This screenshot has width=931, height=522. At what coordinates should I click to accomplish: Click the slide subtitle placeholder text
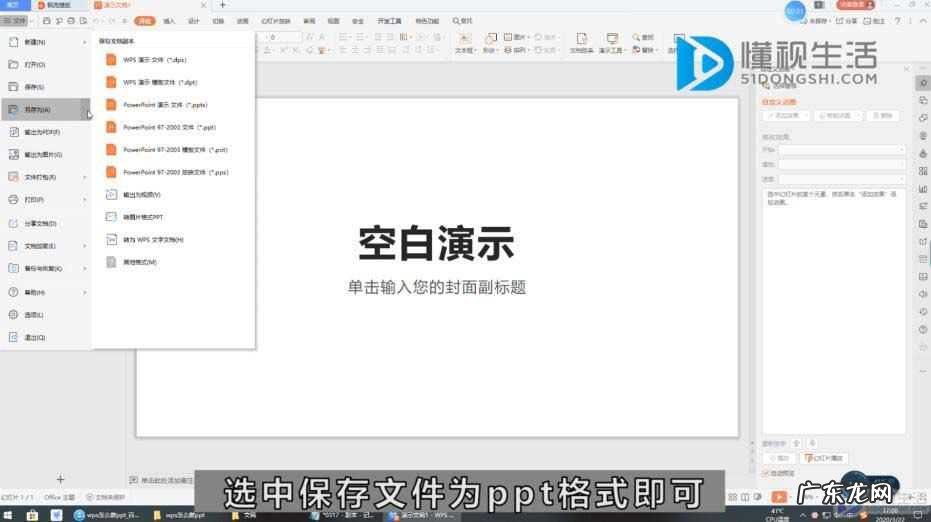436,287
